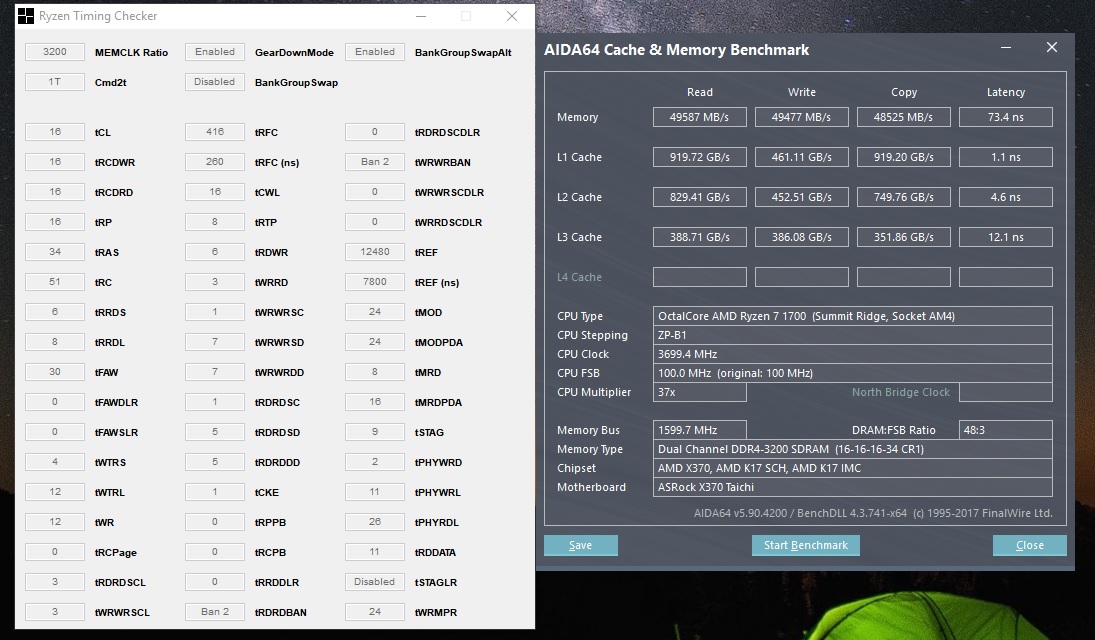Viewport: 1095px width, 640px height.
Task: Click the tRDWR value 6 field
Action: click(x=215, y=252)
